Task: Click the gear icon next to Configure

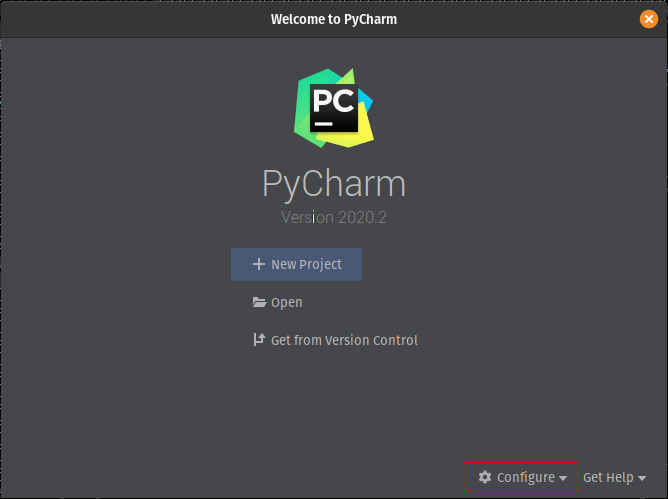Action: 485,477
